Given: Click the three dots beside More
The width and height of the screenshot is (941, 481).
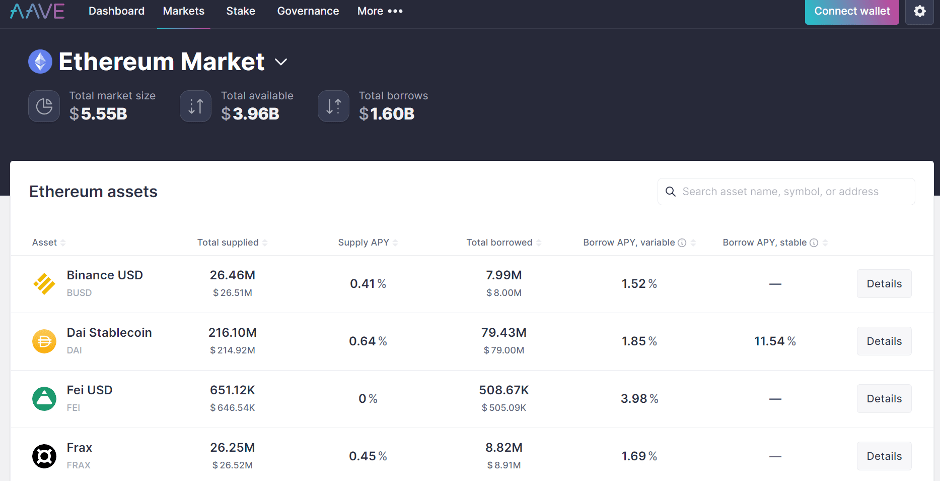Looking at the screenshot, I should (x=395, y=11).
